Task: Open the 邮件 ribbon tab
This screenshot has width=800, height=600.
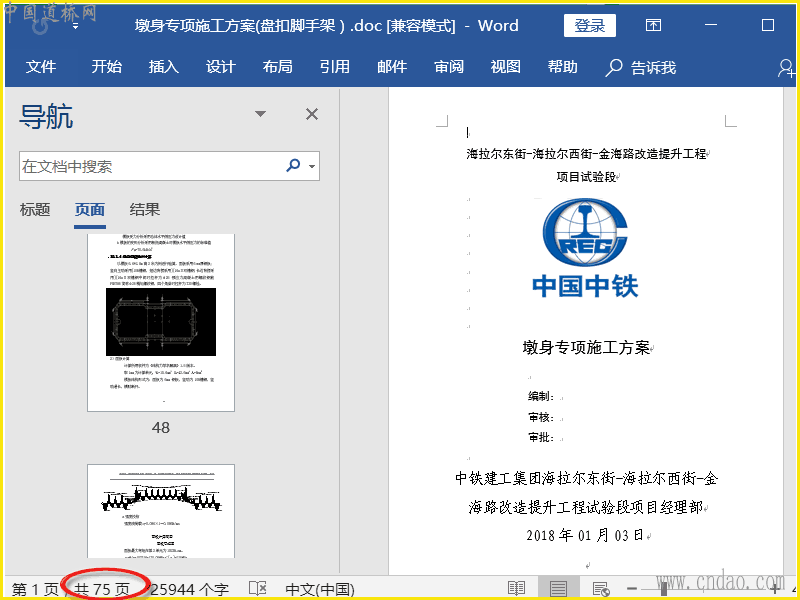Action: [x=392, y=67]
